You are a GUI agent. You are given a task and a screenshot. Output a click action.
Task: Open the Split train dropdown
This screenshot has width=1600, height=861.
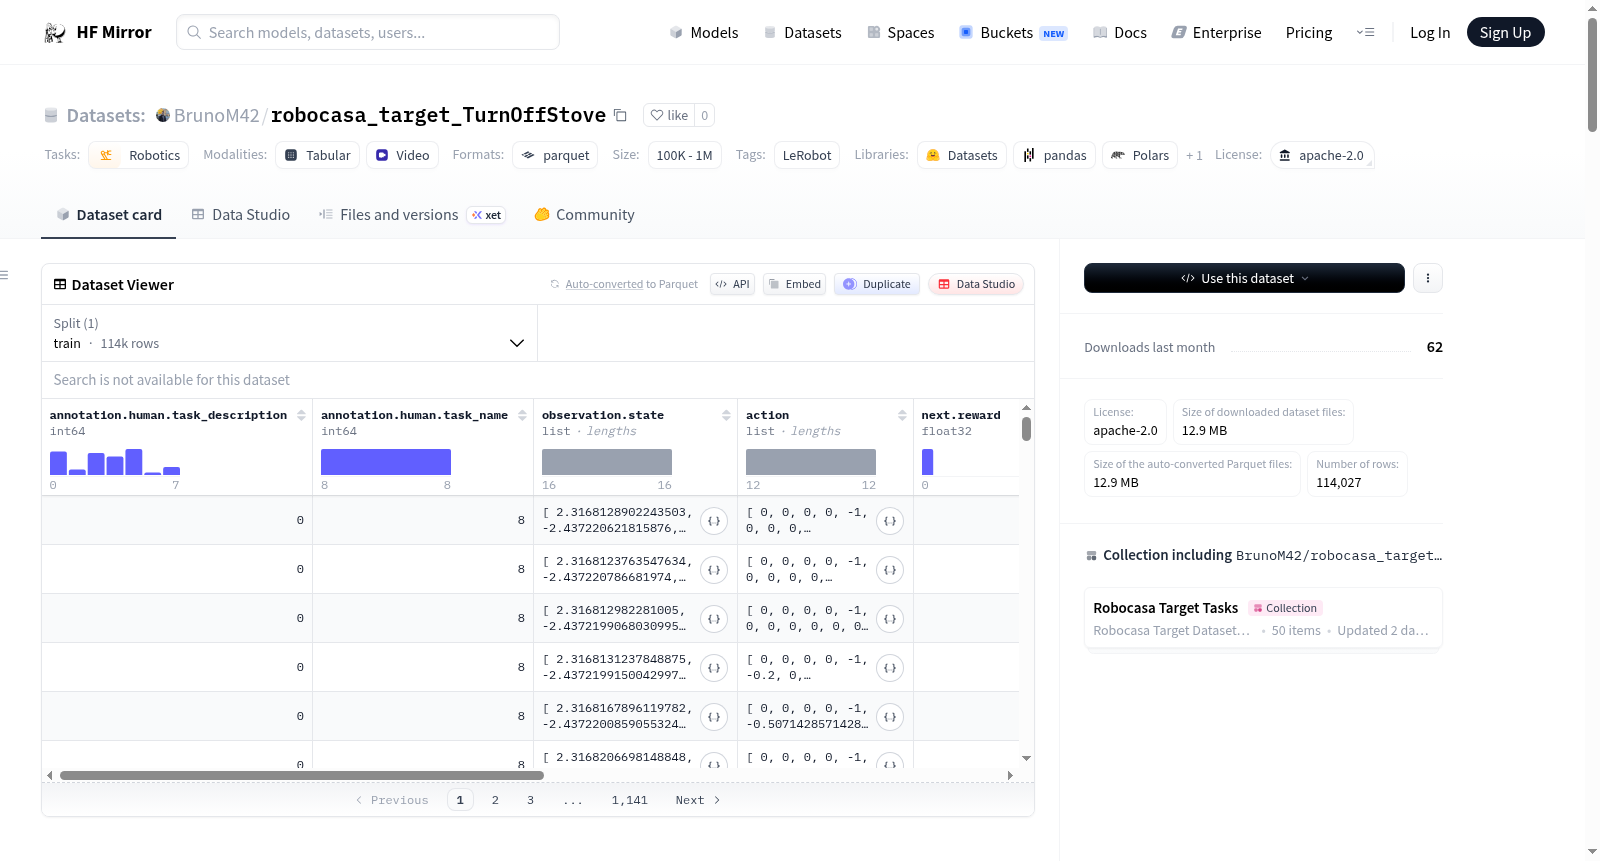[289, 333]
